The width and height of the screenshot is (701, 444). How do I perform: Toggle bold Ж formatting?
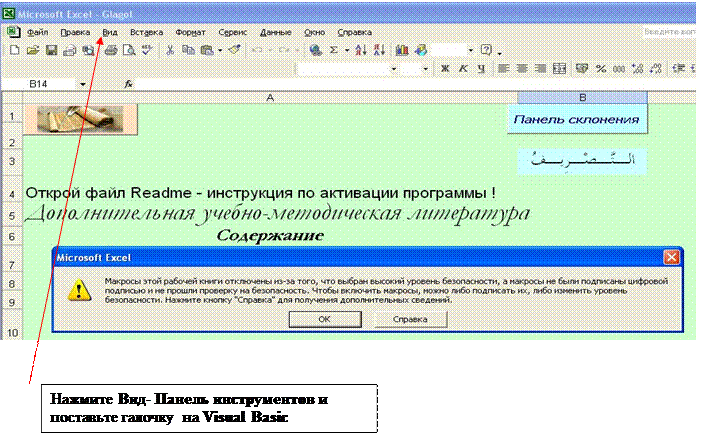click(445, 68)
